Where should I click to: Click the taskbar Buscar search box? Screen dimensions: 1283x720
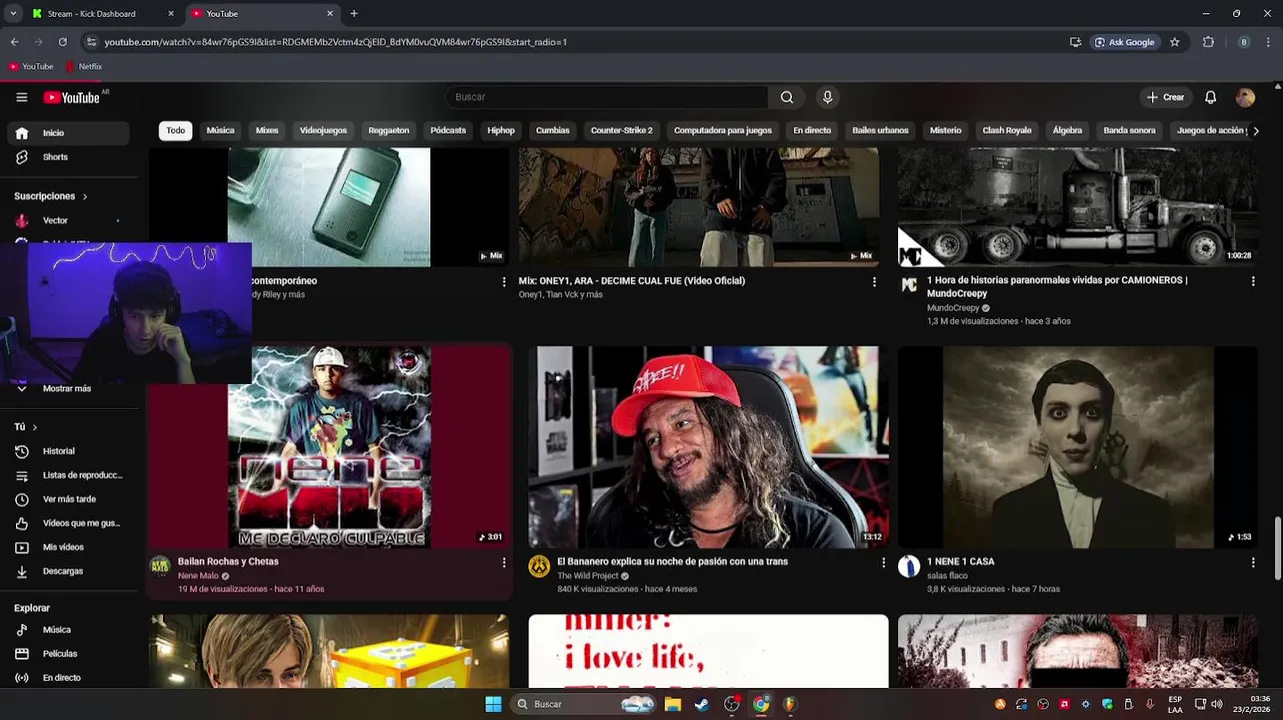tap(585, 704)
